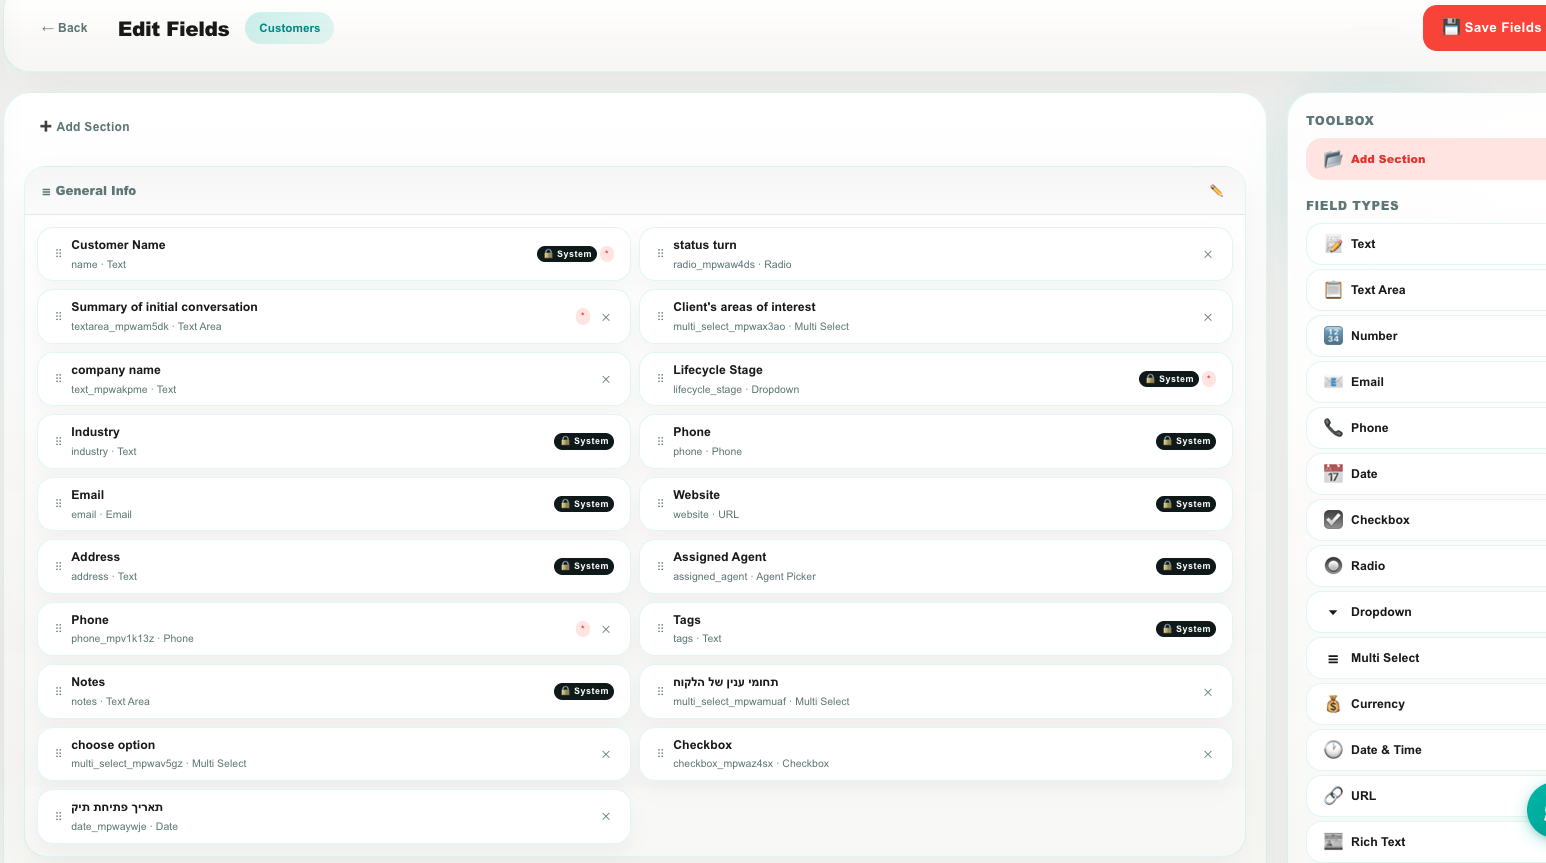This screenshot has width=1546, height=863.
Task: Add a Number field type
Action: pyautogui.click(x=1426, y=336)
